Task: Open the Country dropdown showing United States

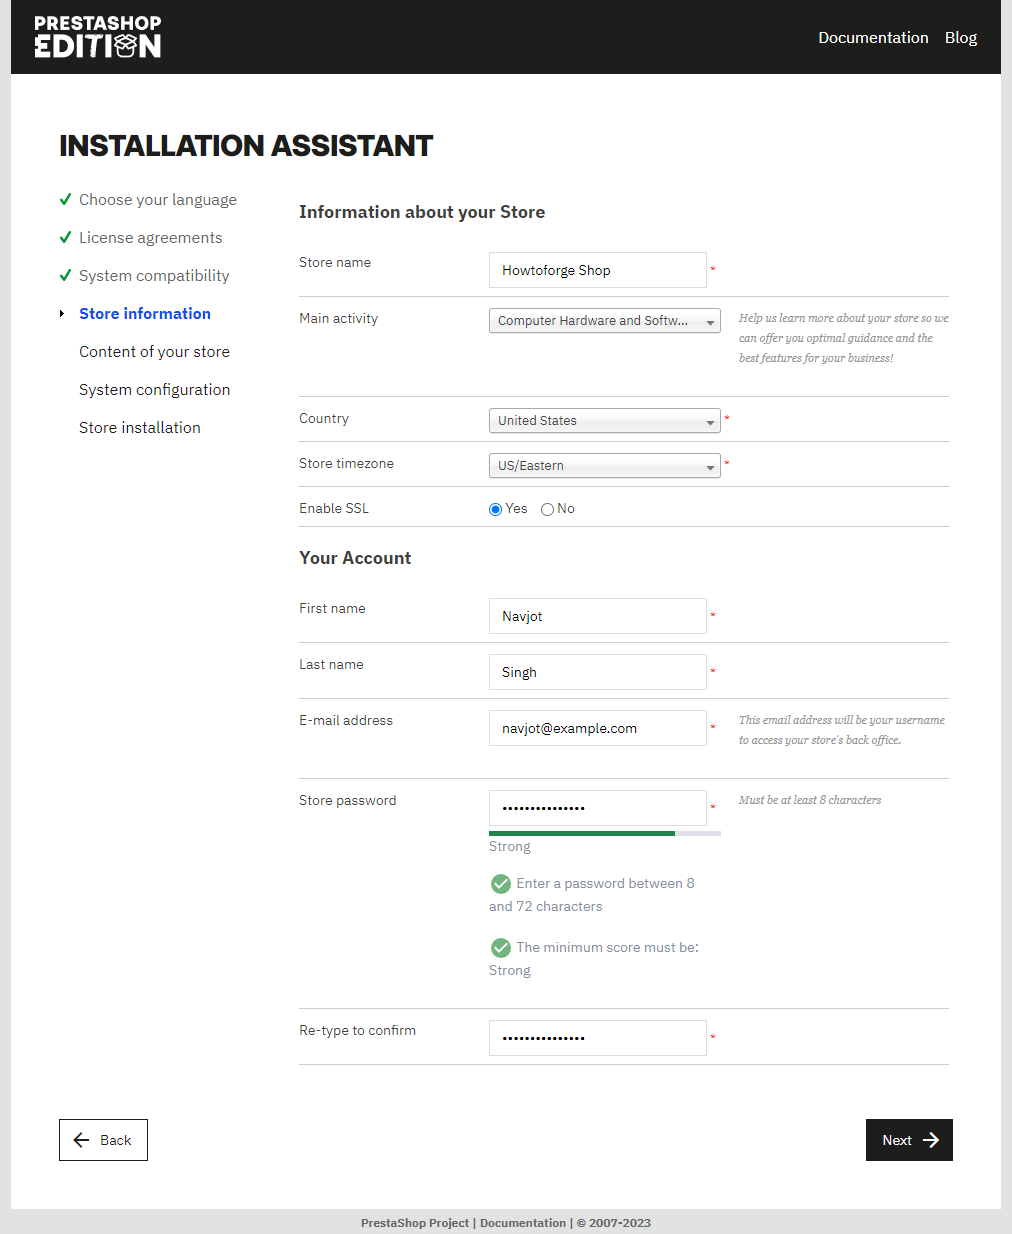Action: coord(604,421)
